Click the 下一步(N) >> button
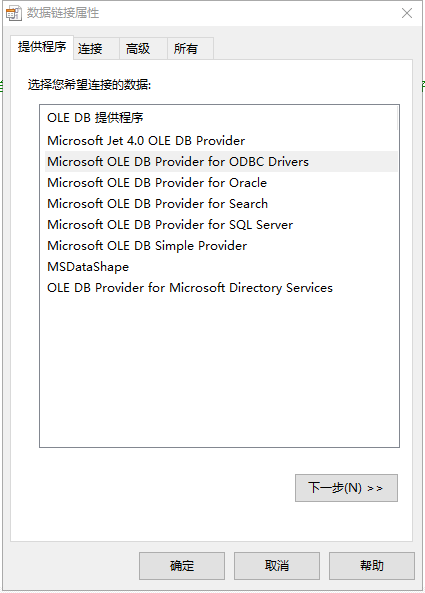The height and width of the screenshot is (593, 425). [x=346, y=488]
